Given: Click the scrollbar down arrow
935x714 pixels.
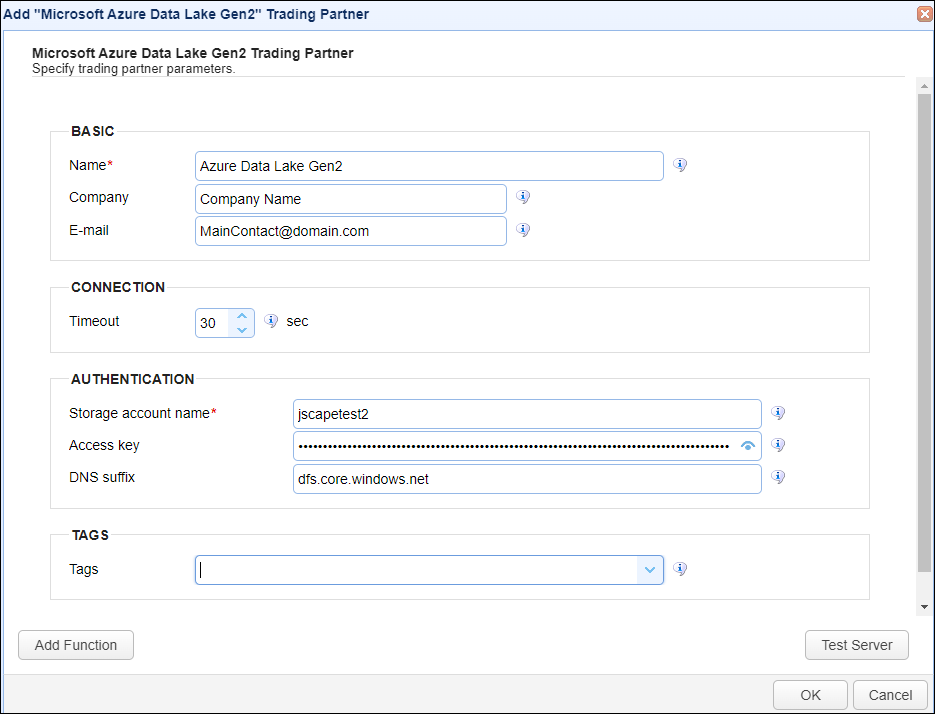Looking at the screenshot, I should click(x=924, y=607).
